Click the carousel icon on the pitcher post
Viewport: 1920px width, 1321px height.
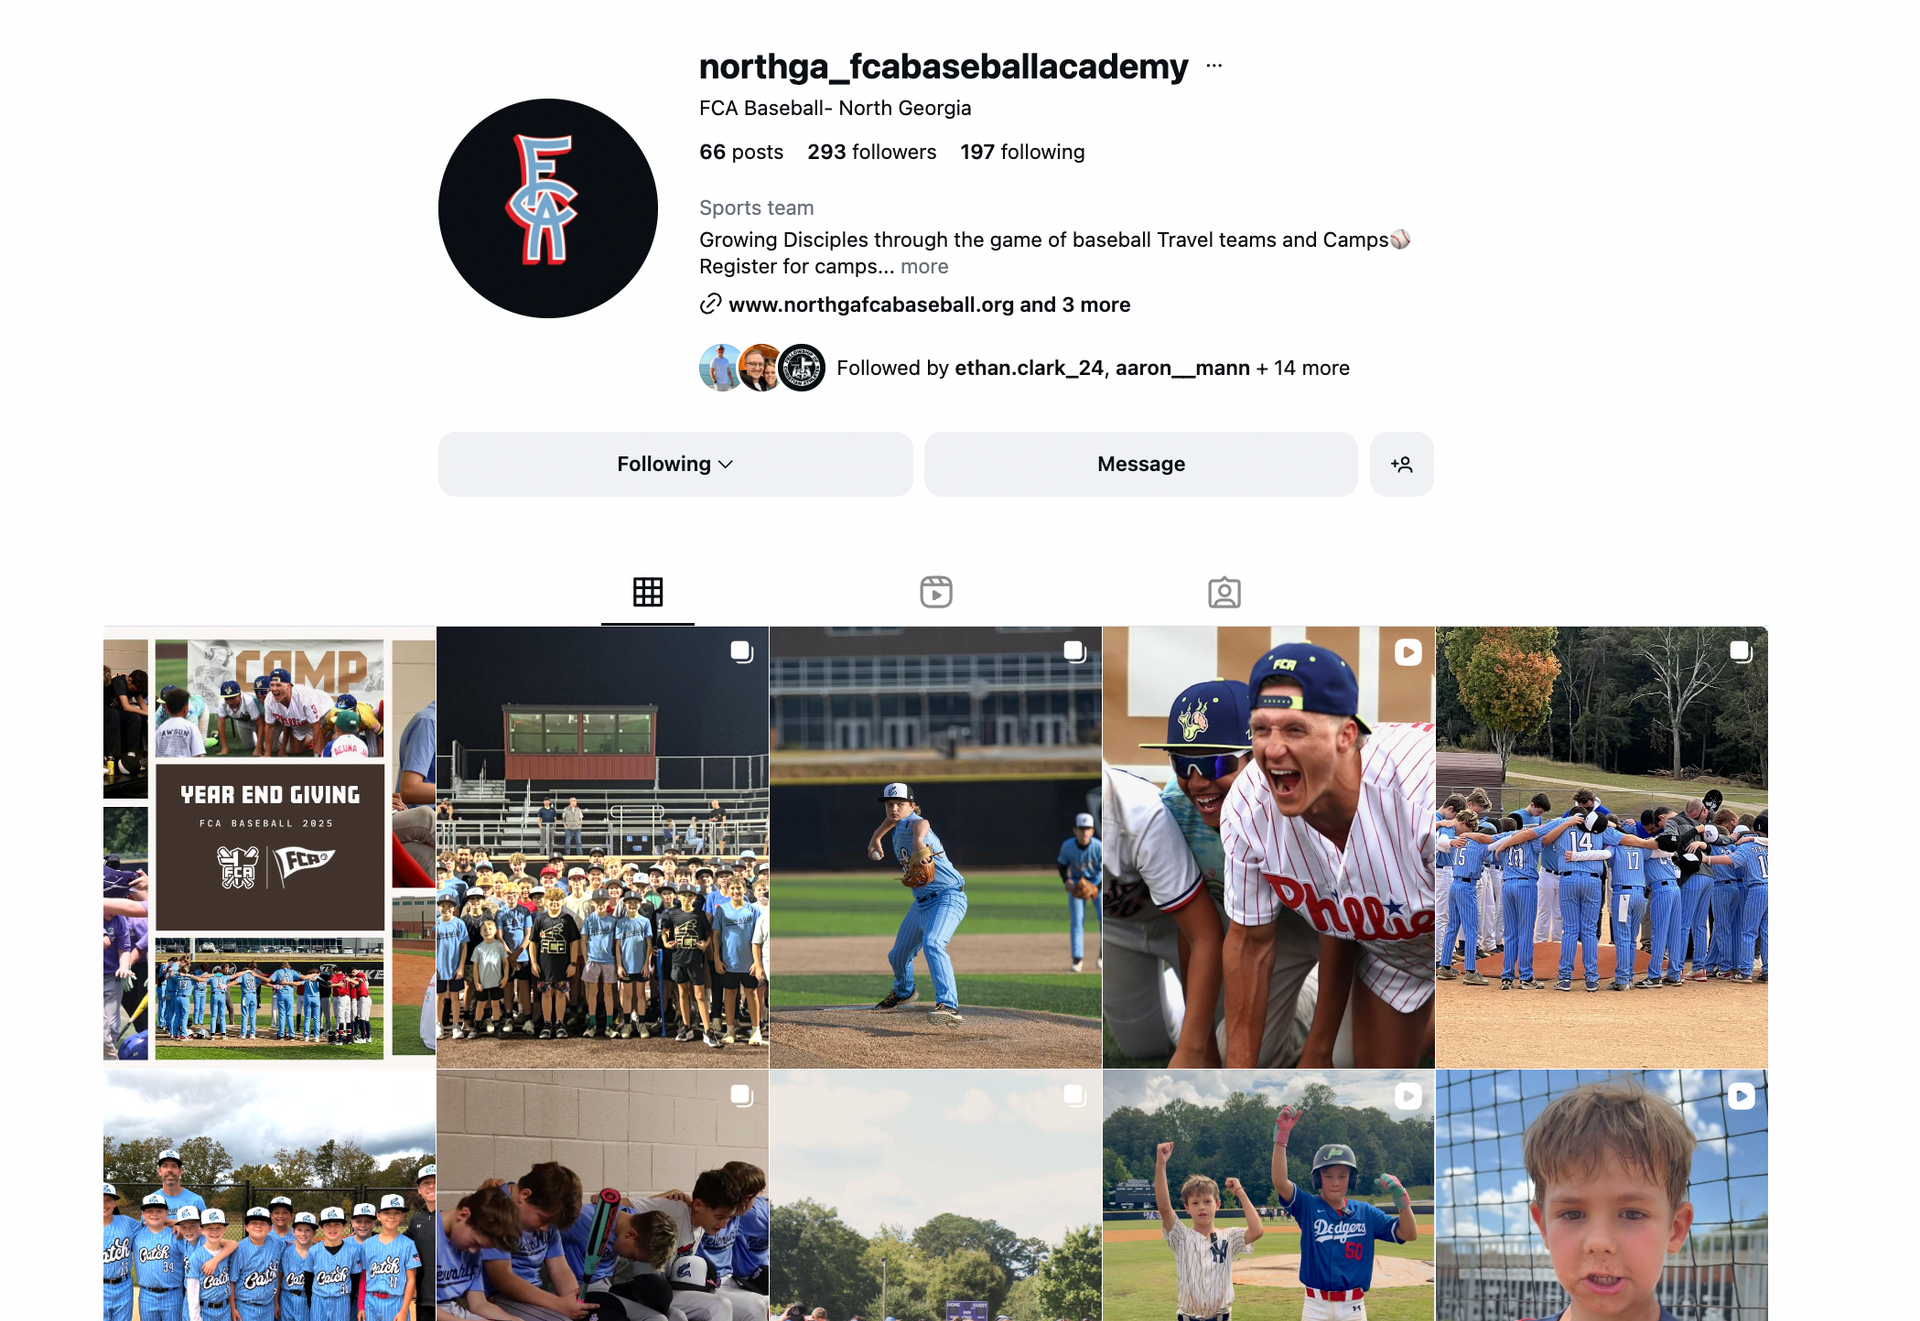[x=1074, y=652]
